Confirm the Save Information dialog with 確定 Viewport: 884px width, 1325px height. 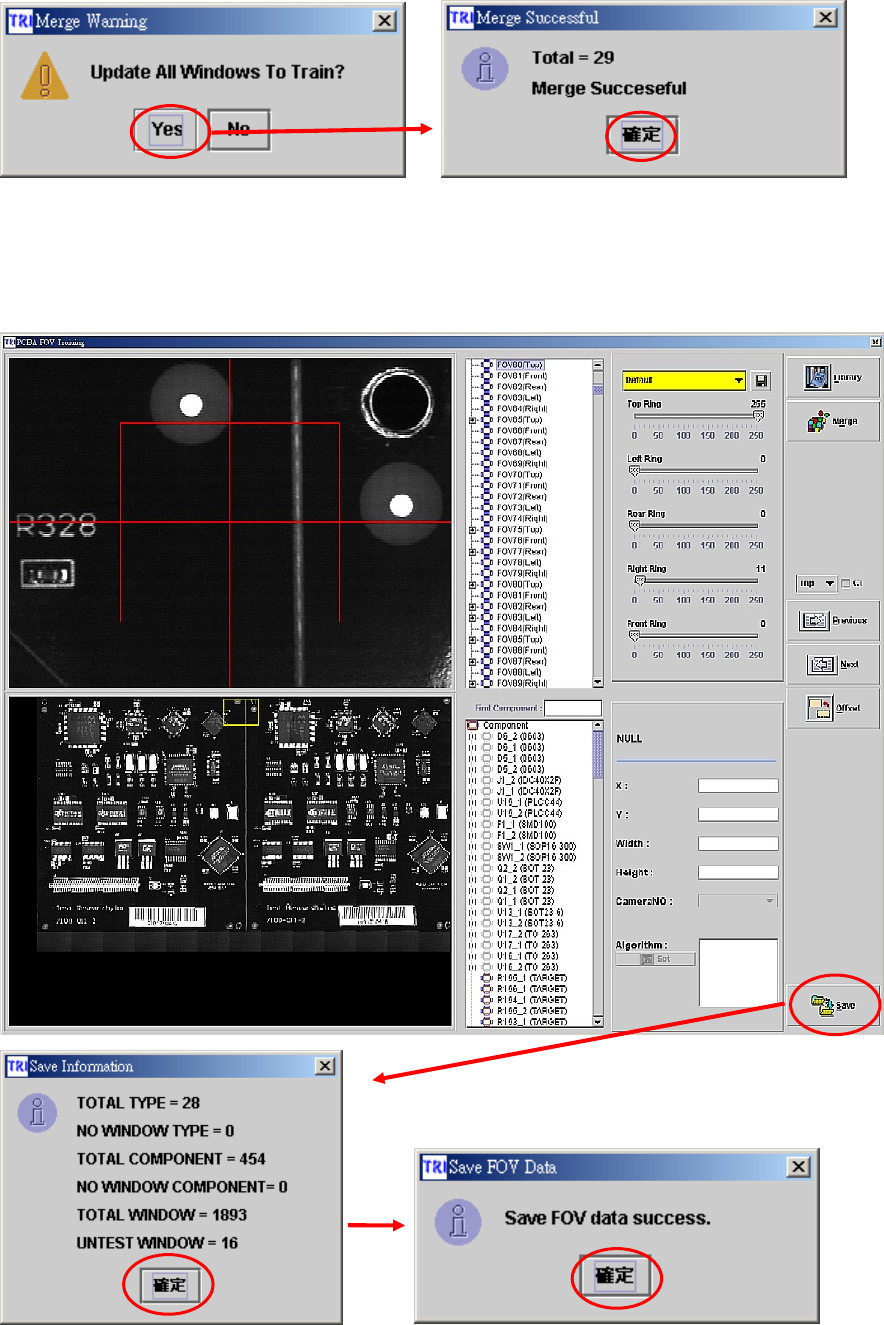[169, 1285]
